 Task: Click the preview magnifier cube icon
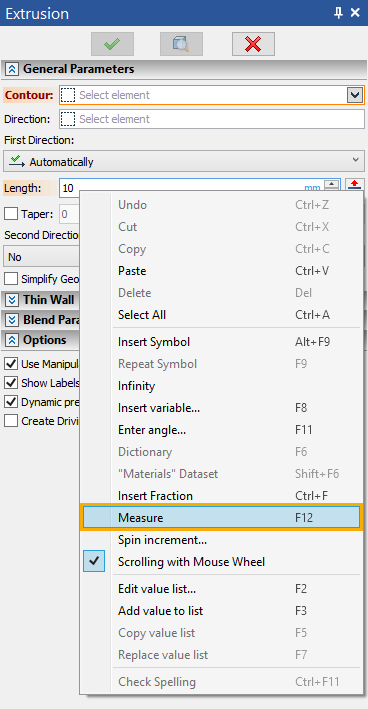click(181, 44)
